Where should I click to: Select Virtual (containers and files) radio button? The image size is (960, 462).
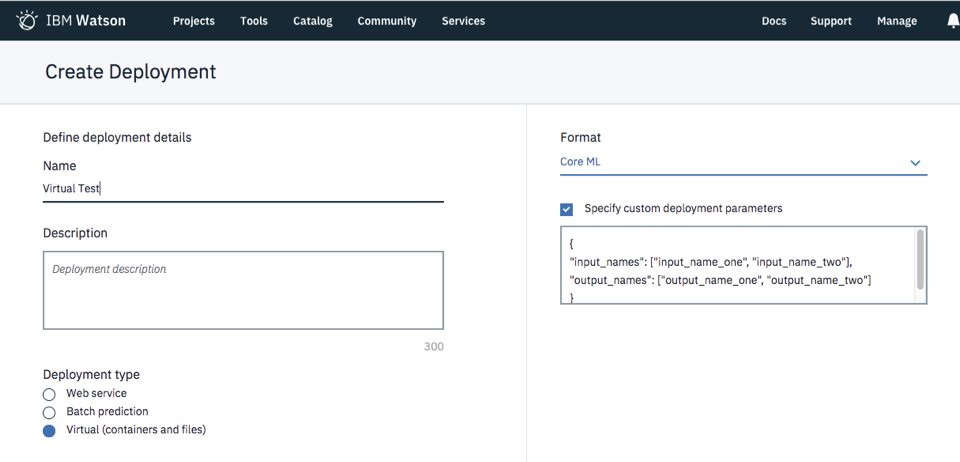[49, 431]
